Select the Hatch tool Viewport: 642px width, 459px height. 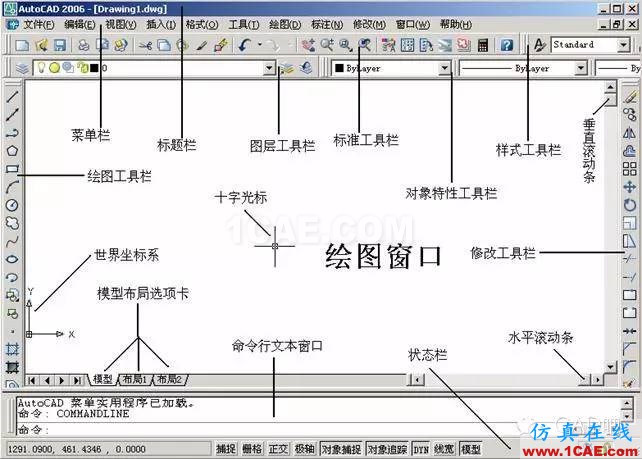coord(12,349)
